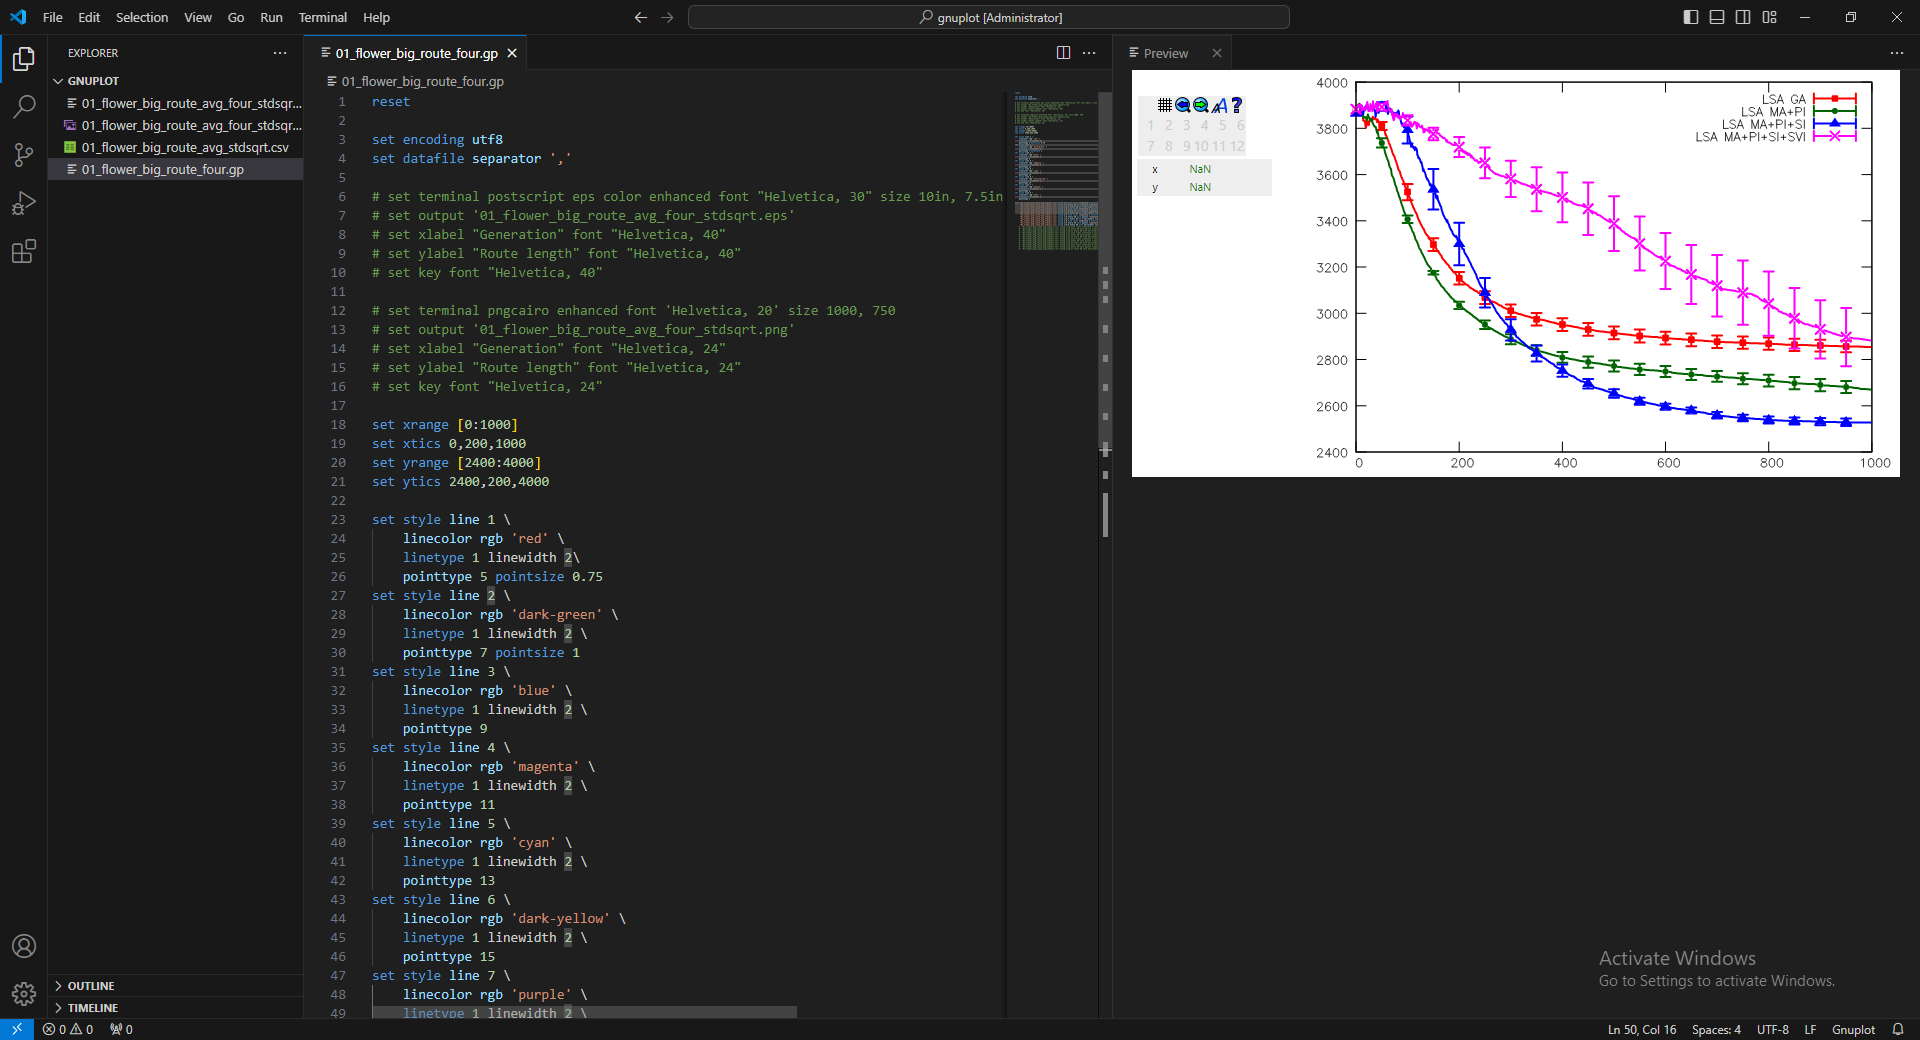Open the Extensions view

click(24, 251)
